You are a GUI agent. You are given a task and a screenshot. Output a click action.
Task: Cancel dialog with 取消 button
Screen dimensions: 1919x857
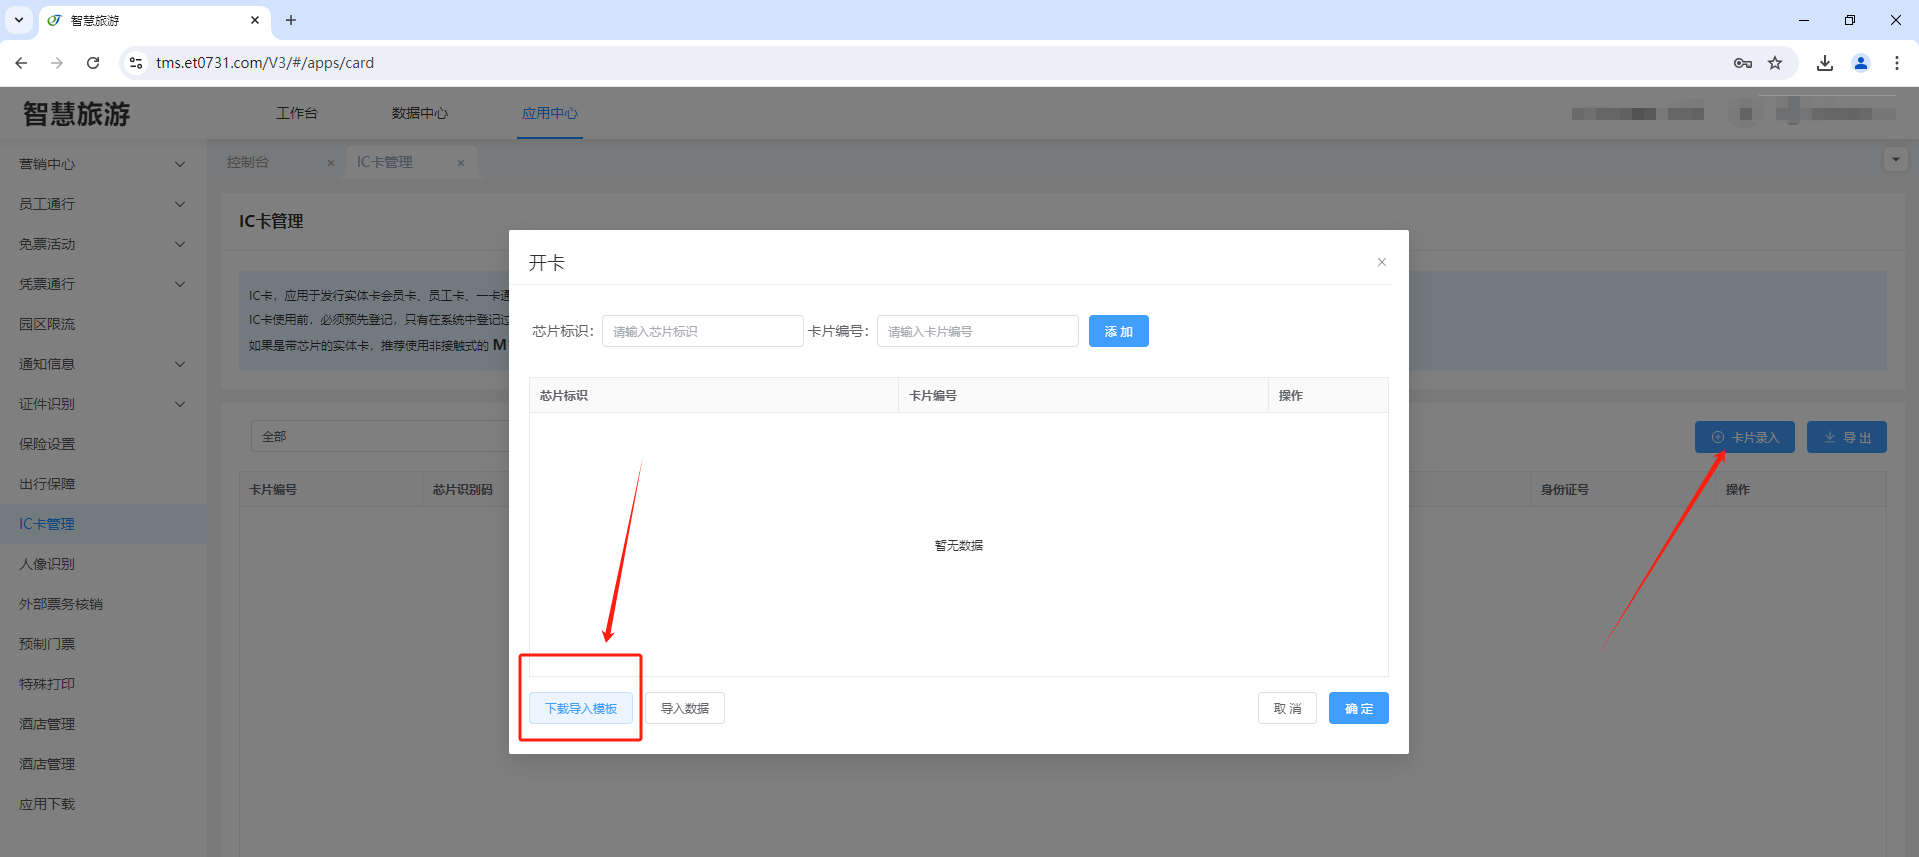pyautogui.click(x=1287, y=709)
